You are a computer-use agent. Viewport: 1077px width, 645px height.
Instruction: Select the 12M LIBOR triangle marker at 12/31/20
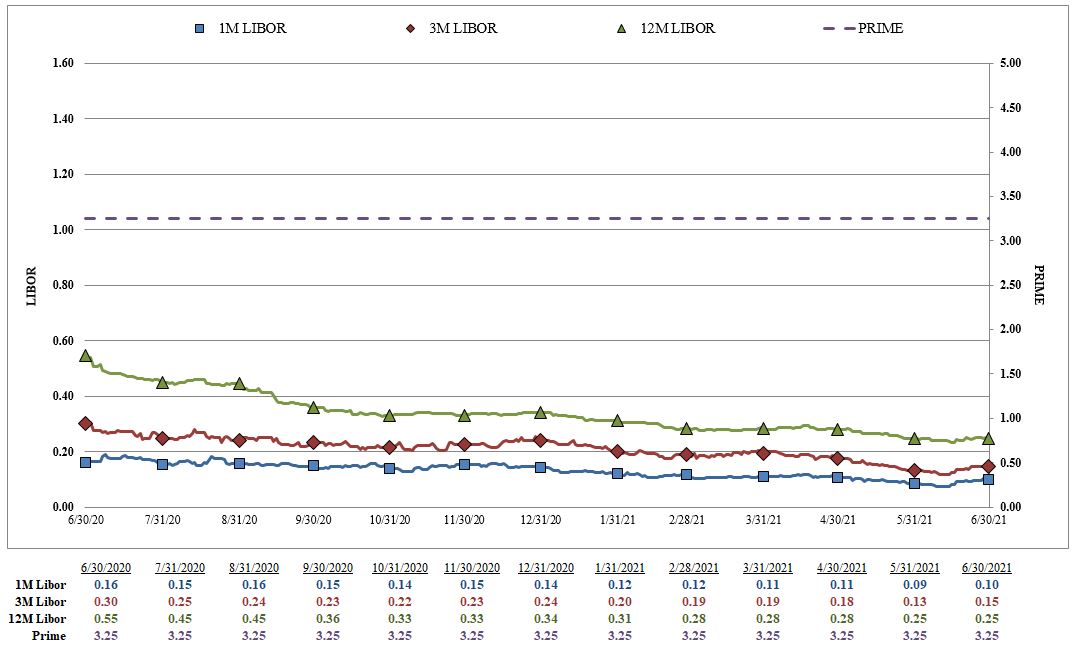click(x=540, y=412)
